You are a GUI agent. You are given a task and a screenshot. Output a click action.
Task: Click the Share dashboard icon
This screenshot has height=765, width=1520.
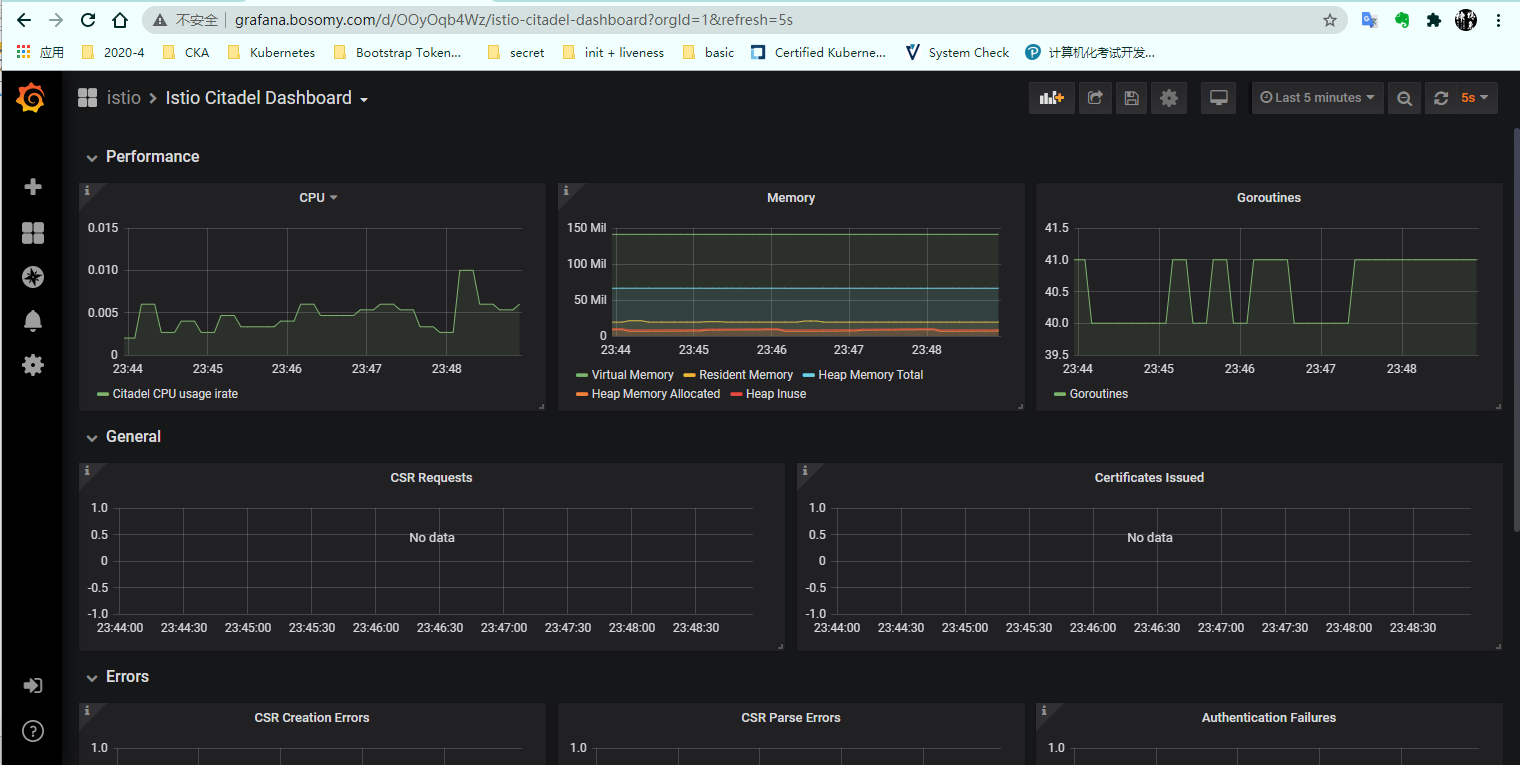[x=1095, y=98]
